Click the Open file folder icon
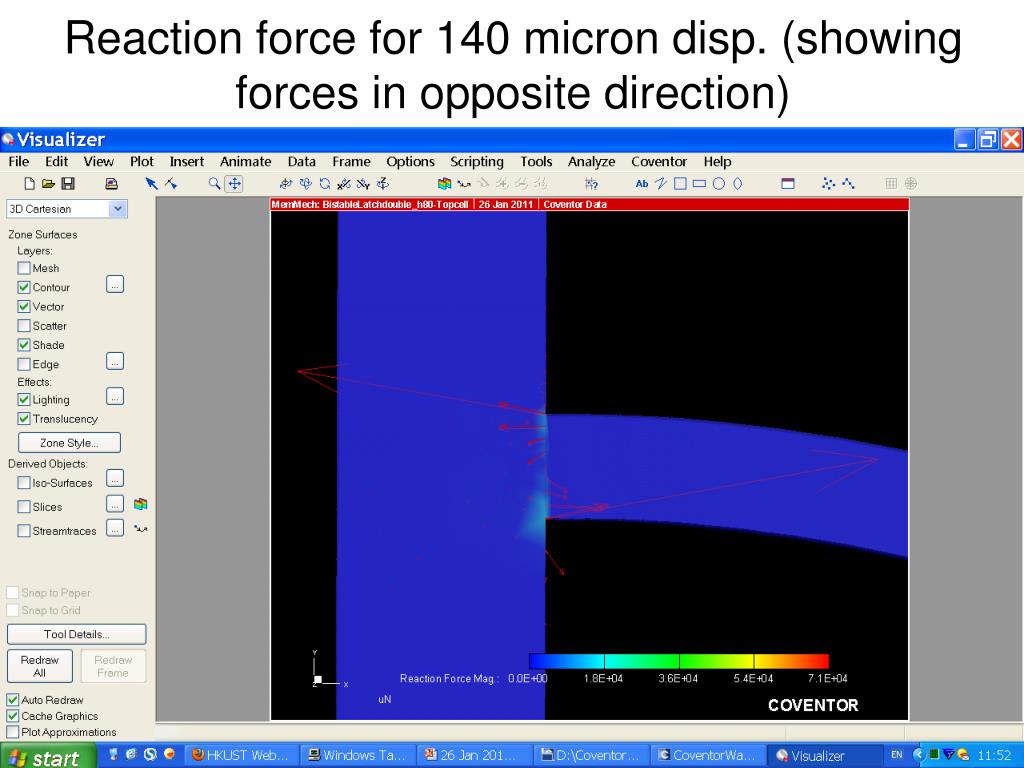Viewport: 1024px width, 768px height. pos(48,184)
